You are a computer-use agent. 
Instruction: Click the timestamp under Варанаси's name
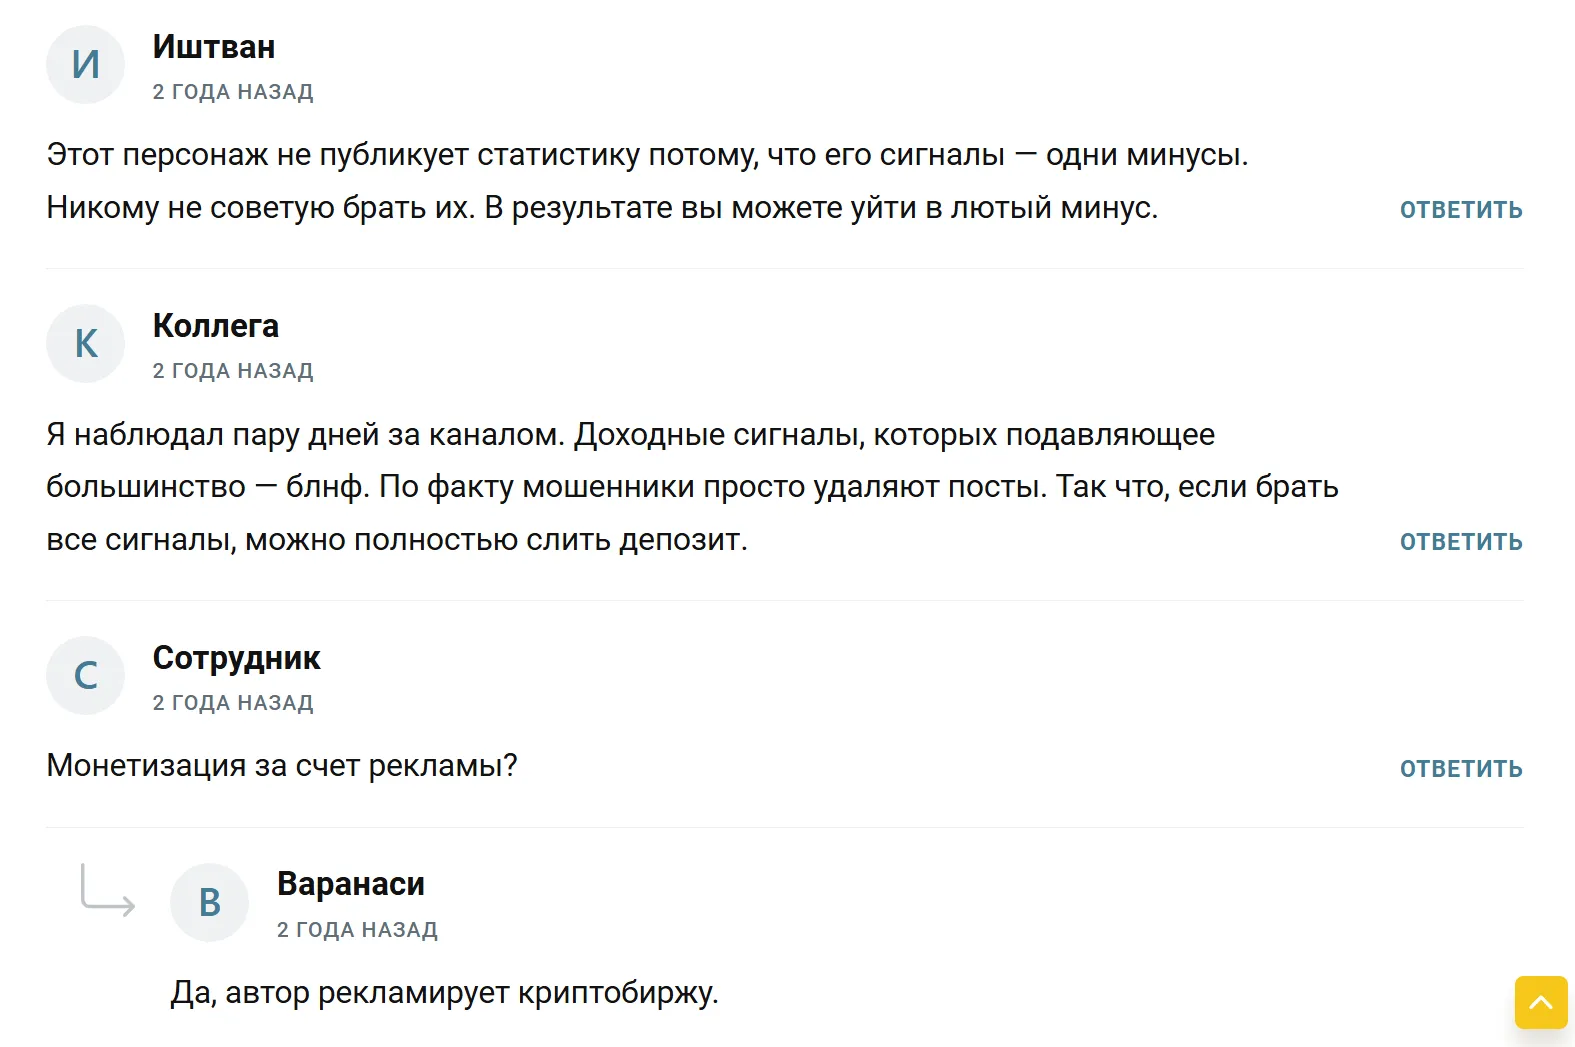click(x=357, y=930)
